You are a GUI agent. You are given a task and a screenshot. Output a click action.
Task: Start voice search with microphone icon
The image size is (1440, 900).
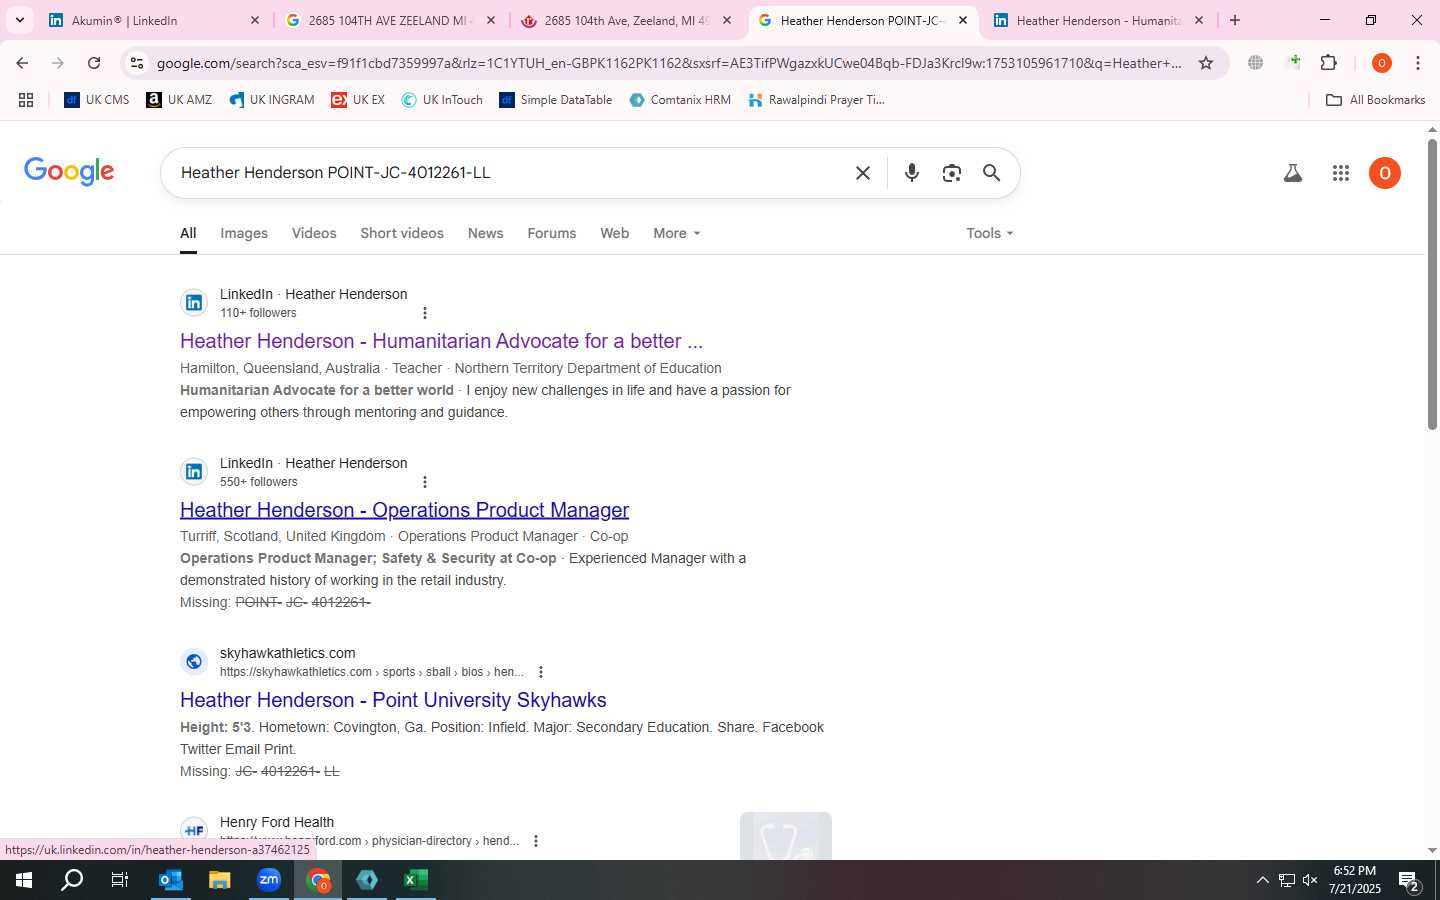pyautogui.click(x=912, y=173)
